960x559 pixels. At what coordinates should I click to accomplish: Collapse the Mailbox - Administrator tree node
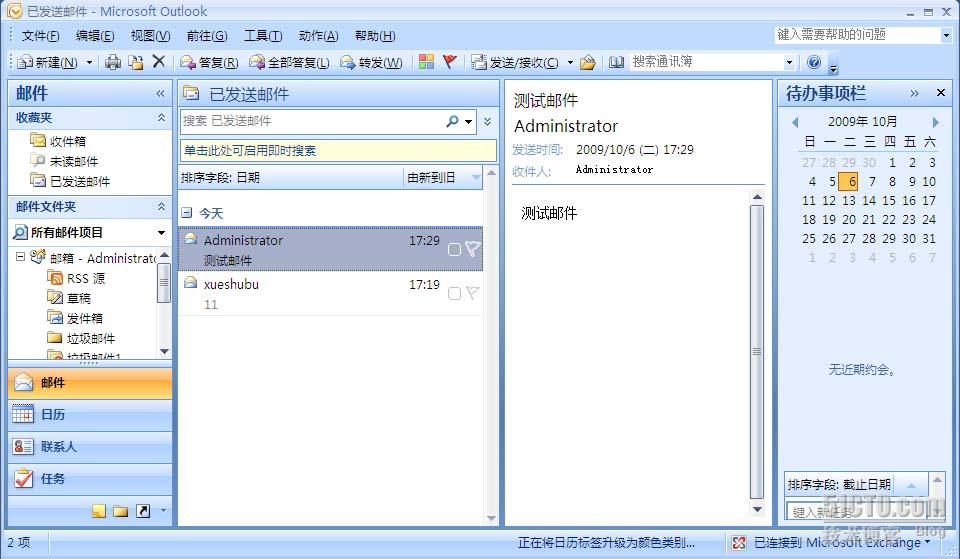[x=20, y=257]
